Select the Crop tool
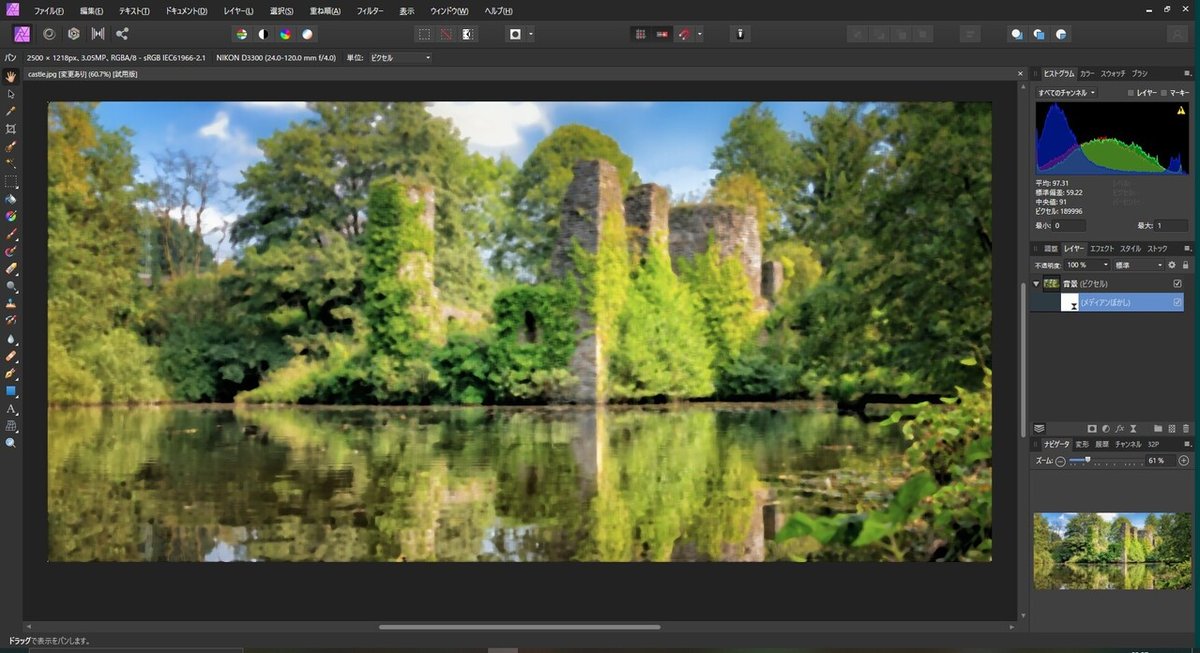 [11, 128]
